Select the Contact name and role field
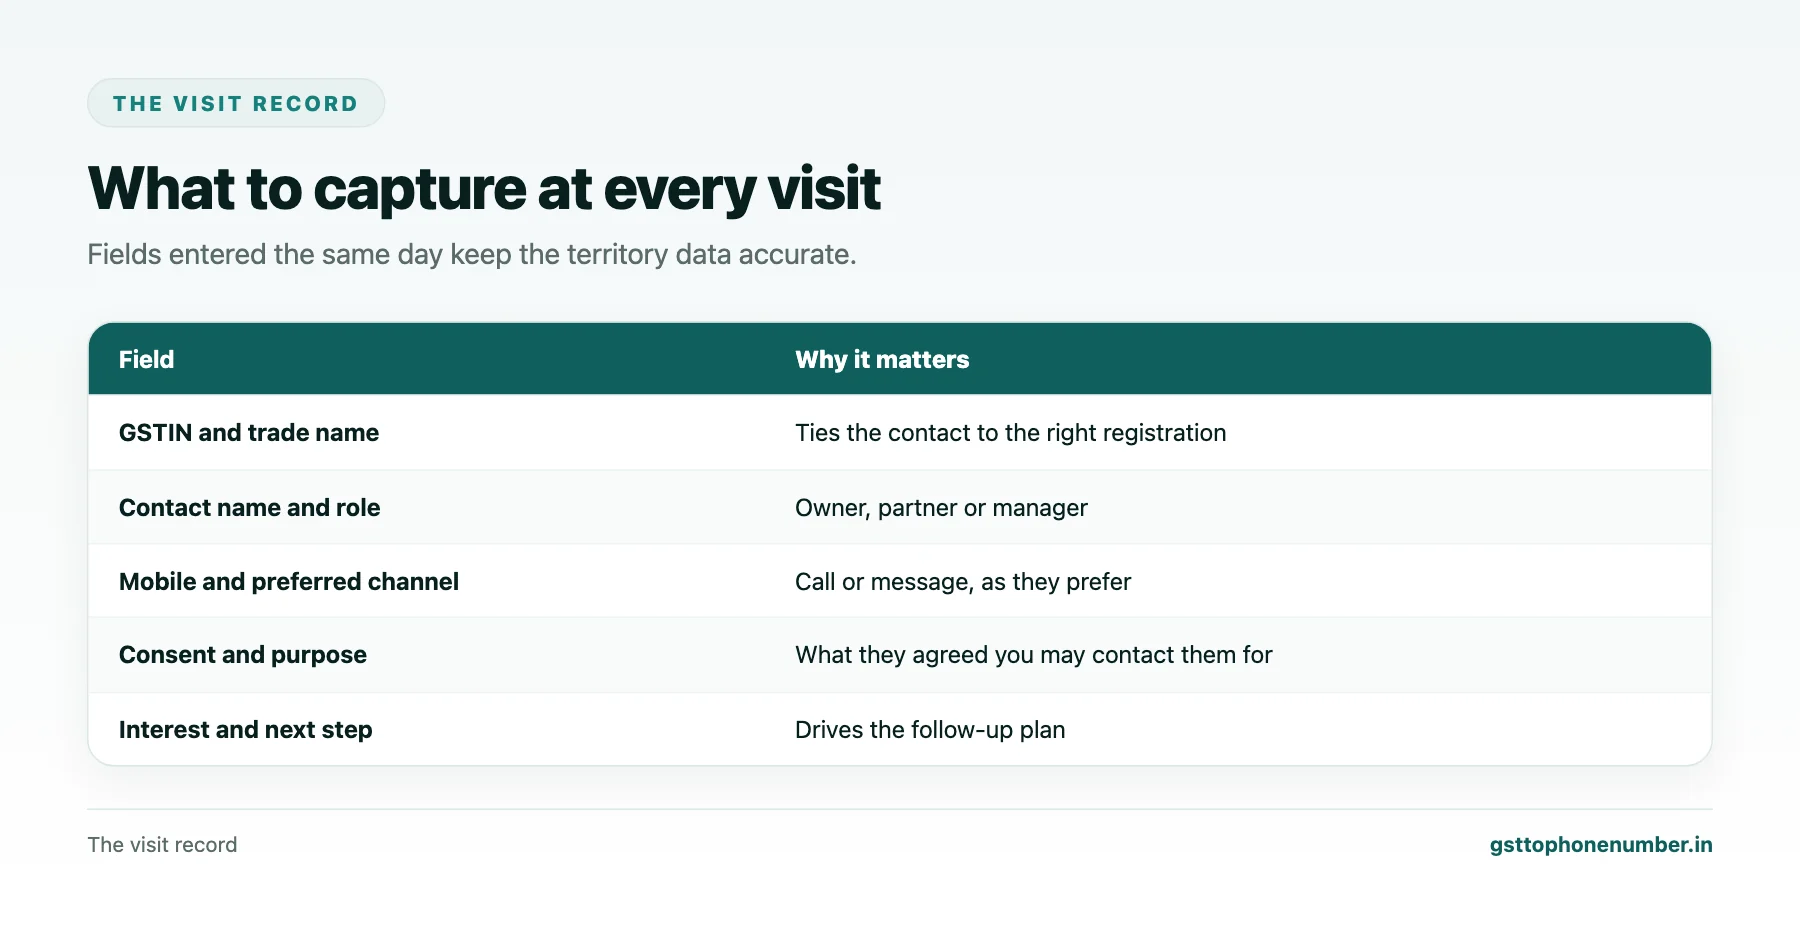 tap(249, 507)
